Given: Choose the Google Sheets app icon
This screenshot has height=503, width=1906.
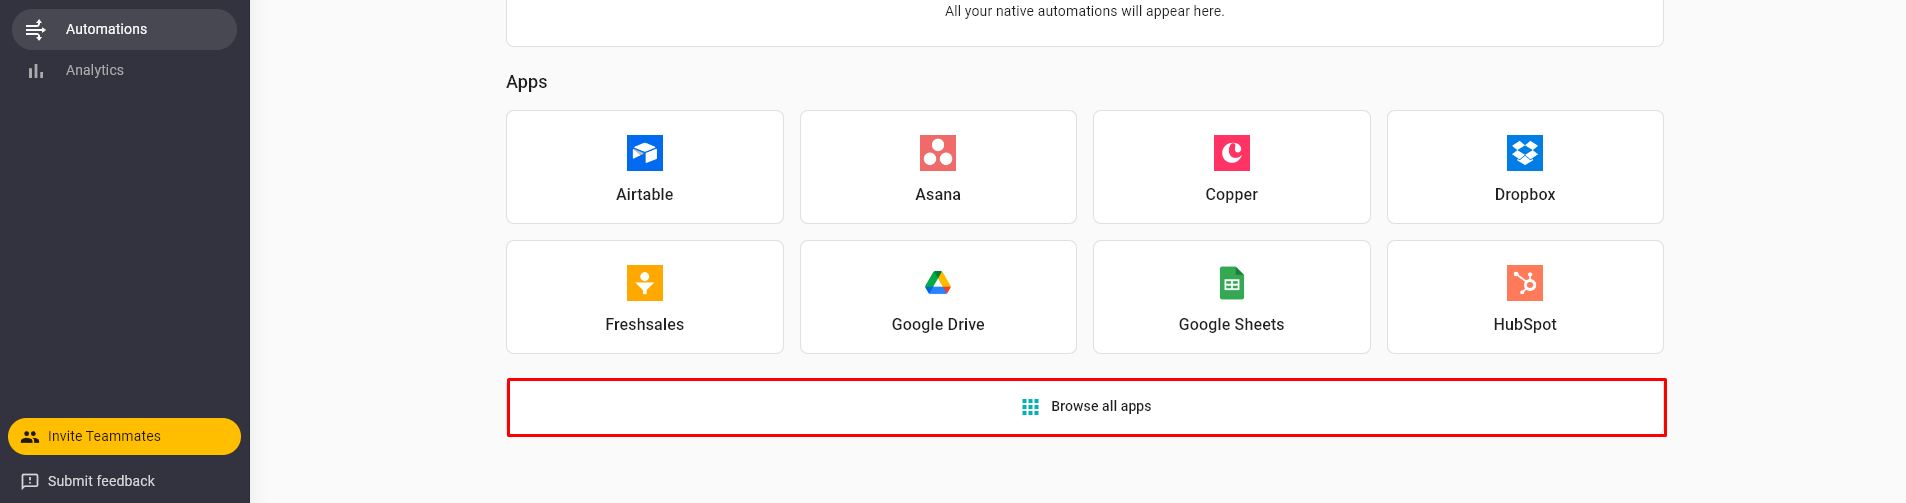Looking at the screenshot, I should tap(1232, 283).
